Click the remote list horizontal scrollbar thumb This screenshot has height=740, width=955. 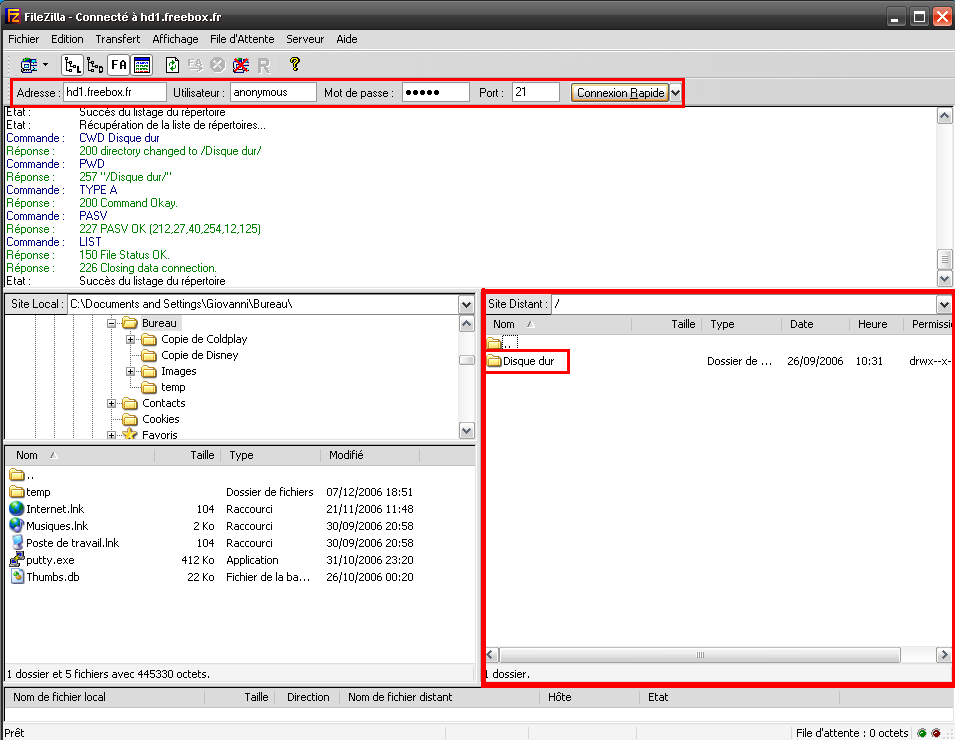pyautogui.click(x=700, y=655)
